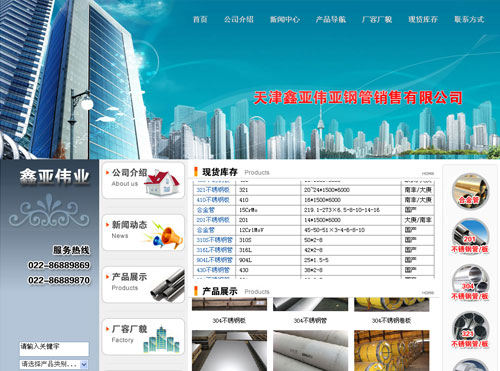500x371 pixels.
Task: Click the 合金管 round product icon
Action: coord(470,191)
